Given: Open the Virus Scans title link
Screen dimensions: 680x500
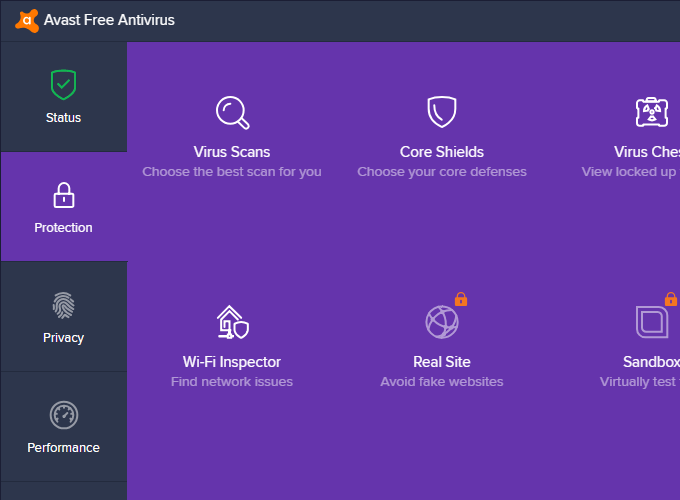Looking at the screenshot, I should [x=232, y=152].
